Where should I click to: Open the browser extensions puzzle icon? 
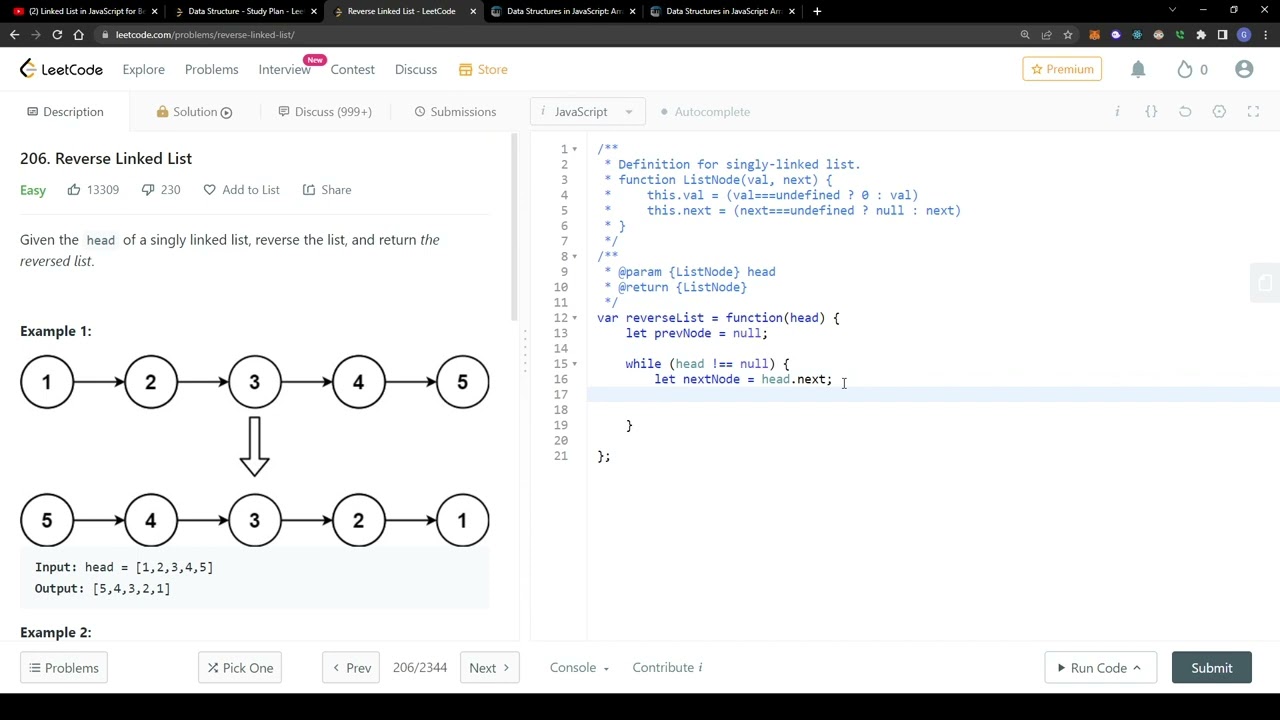[1201, 35]
